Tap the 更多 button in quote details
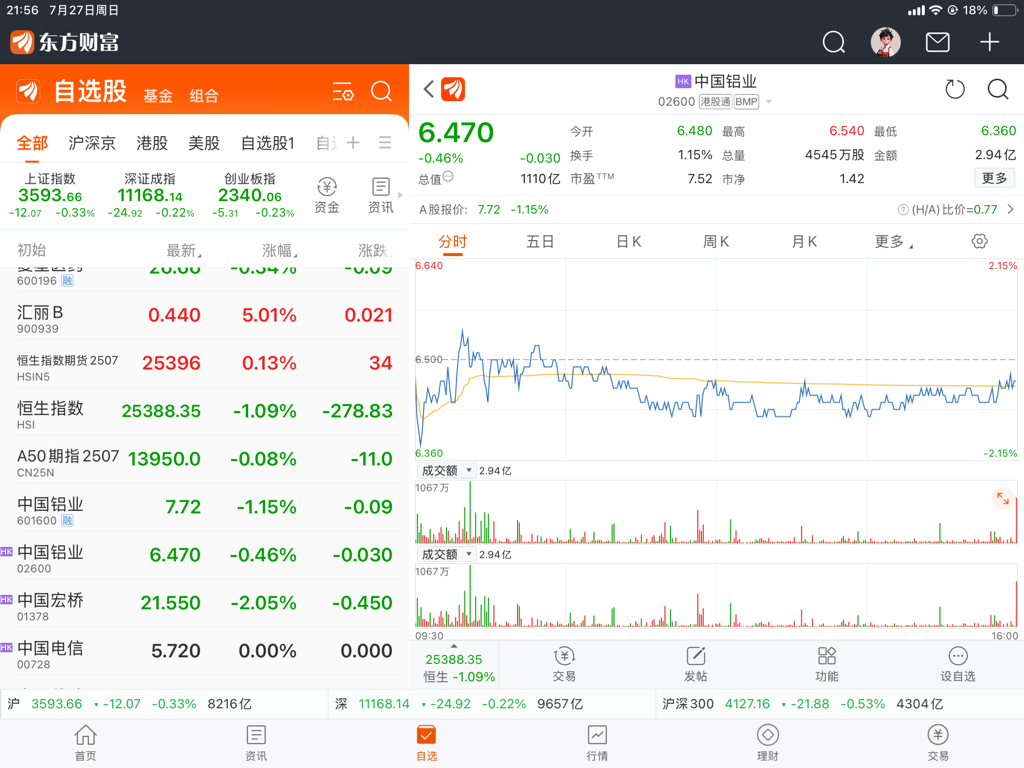 click(x=995, y=178)
